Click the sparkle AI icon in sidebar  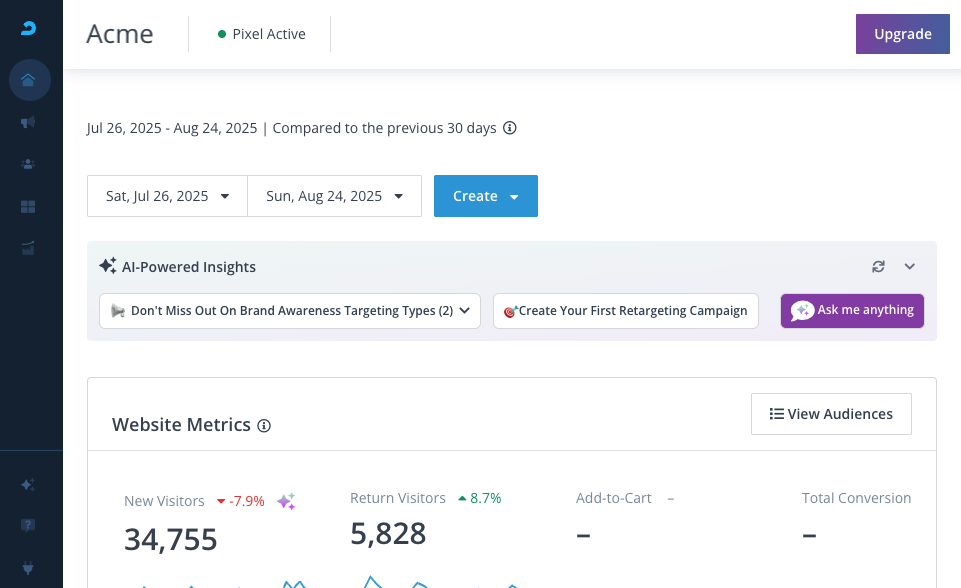tap(29, 484)
